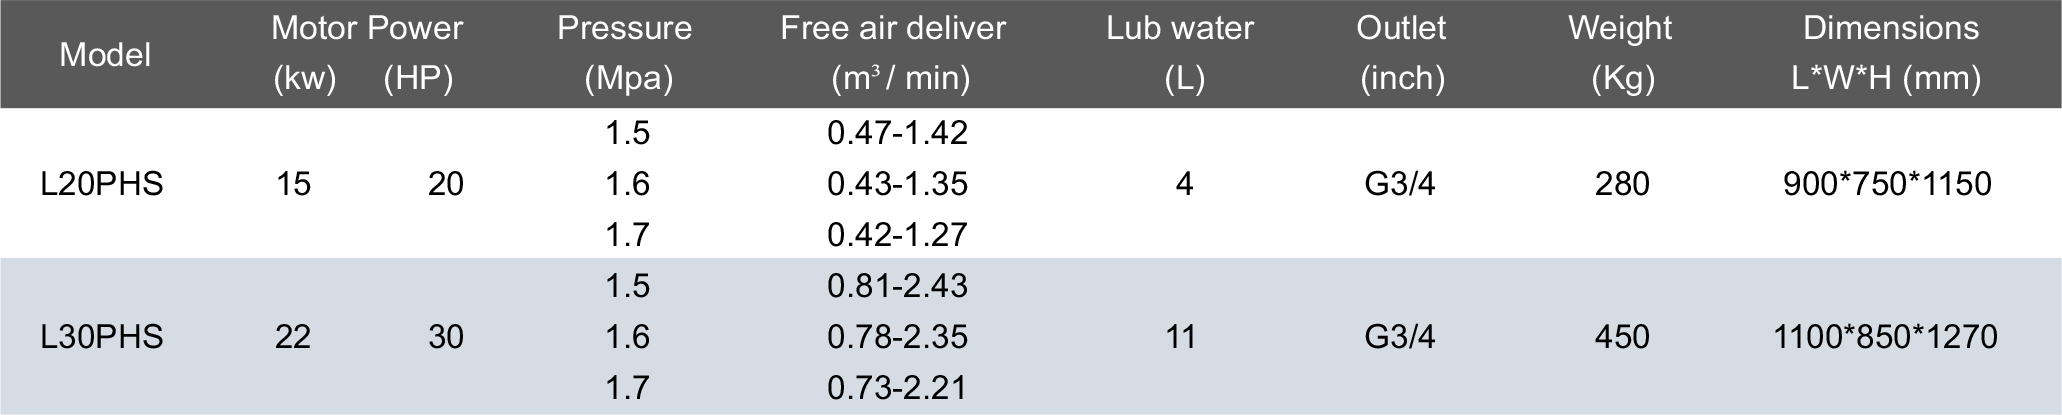Select the 0.43-1.35 air delivery value
This screenshot has height=415, width=2062.
pos(897,184)
